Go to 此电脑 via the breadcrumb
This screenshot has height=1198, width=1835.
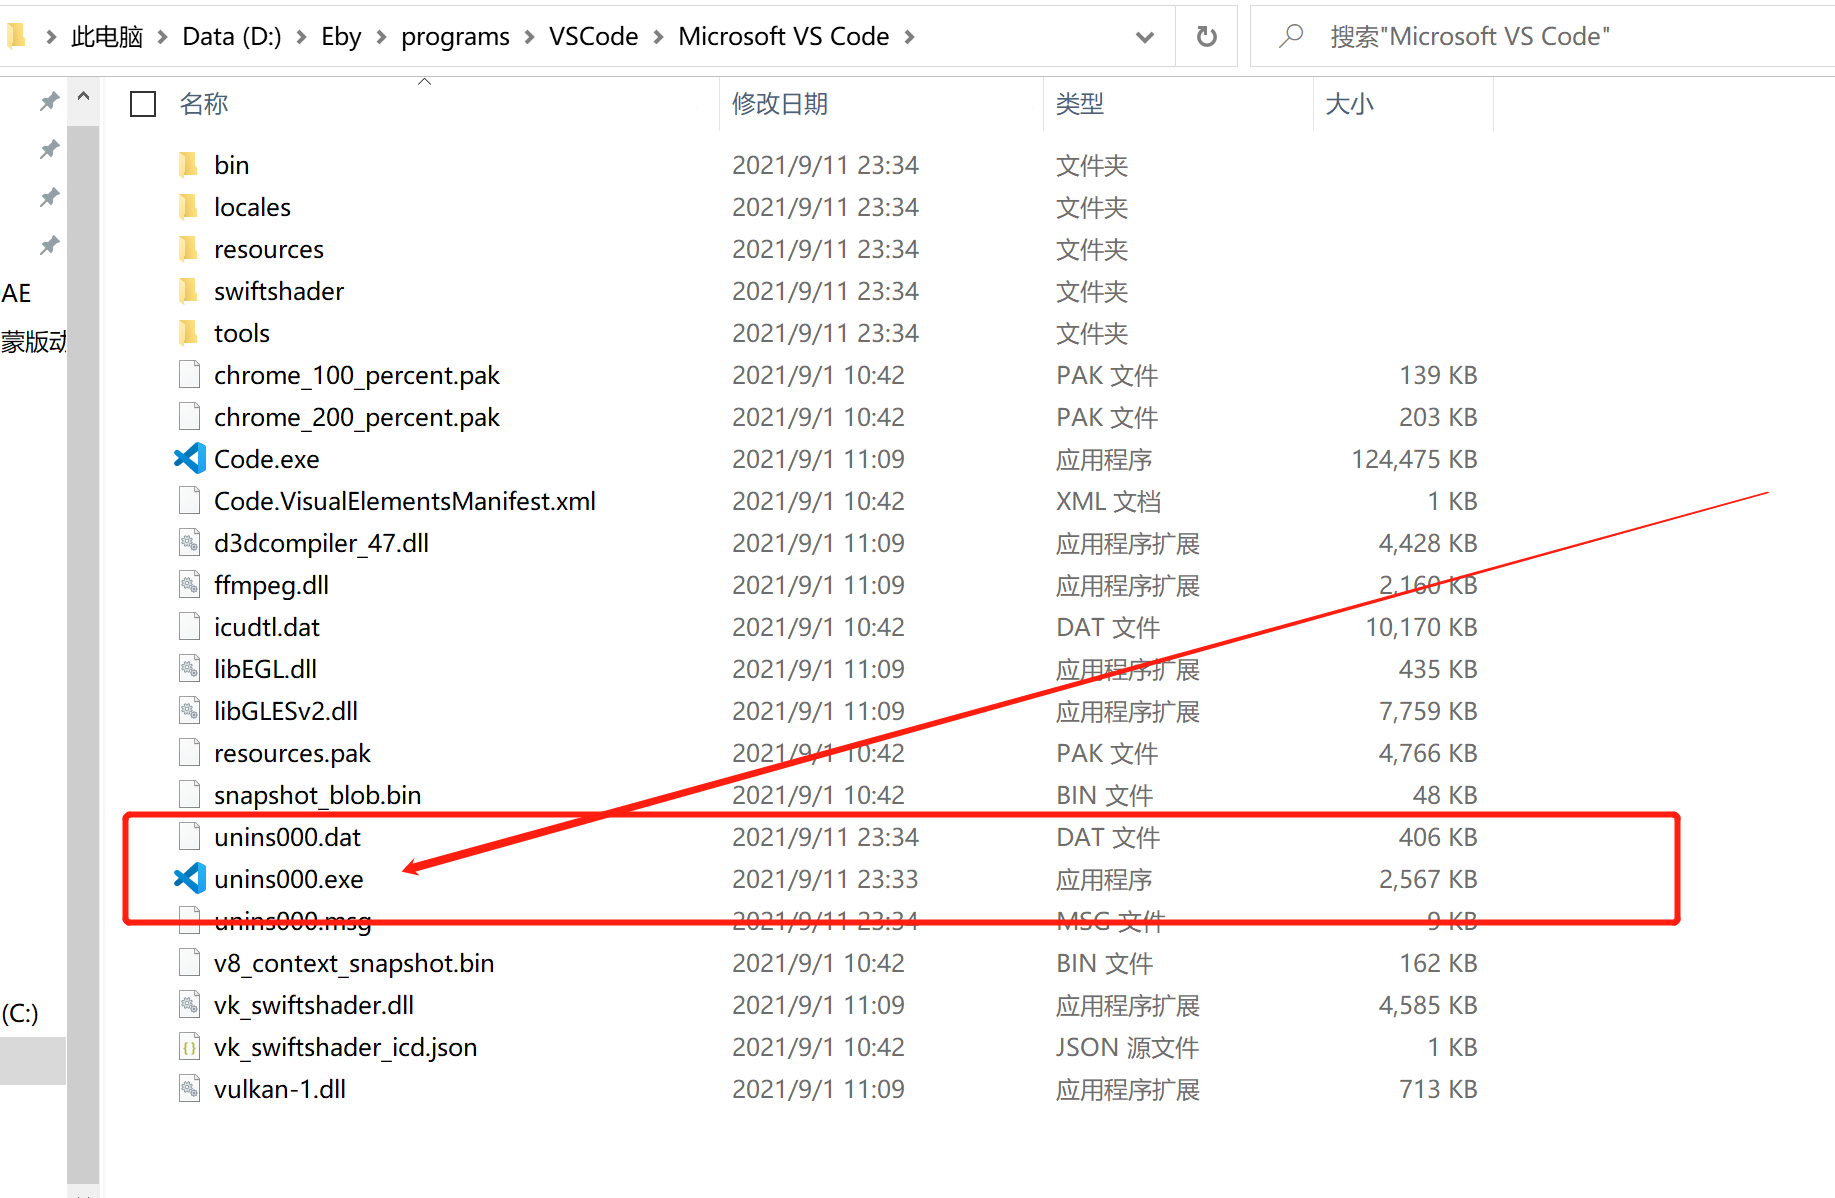pyautogui.click(x=106, y=35)
